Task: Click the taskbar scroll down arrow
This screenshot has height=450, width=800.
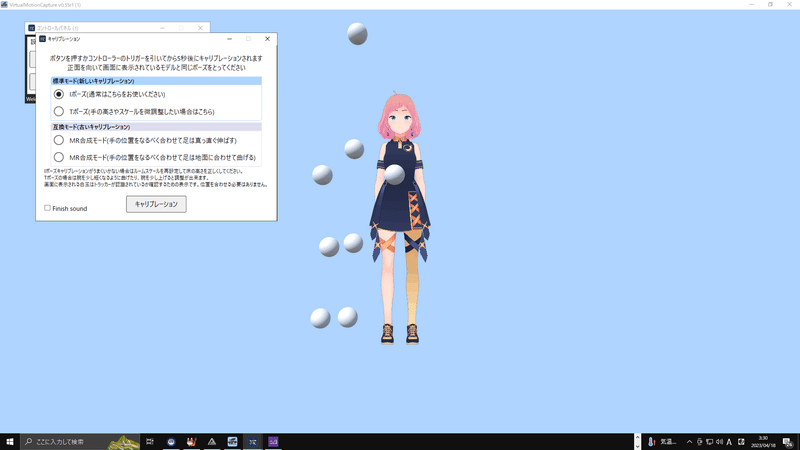Action: tap(637, 446)
